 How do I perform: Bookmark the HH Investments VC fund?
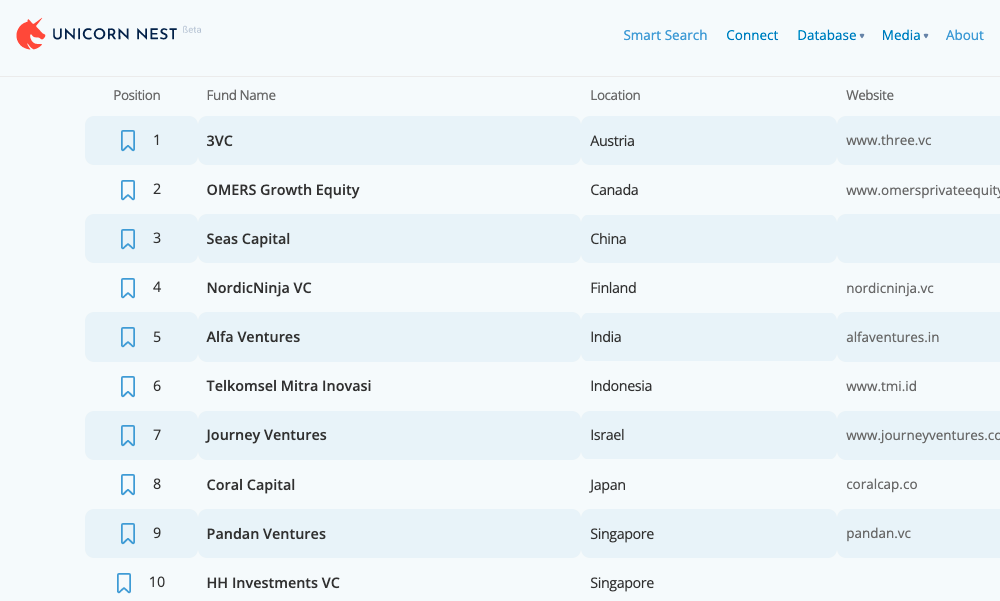coord(124,582)
